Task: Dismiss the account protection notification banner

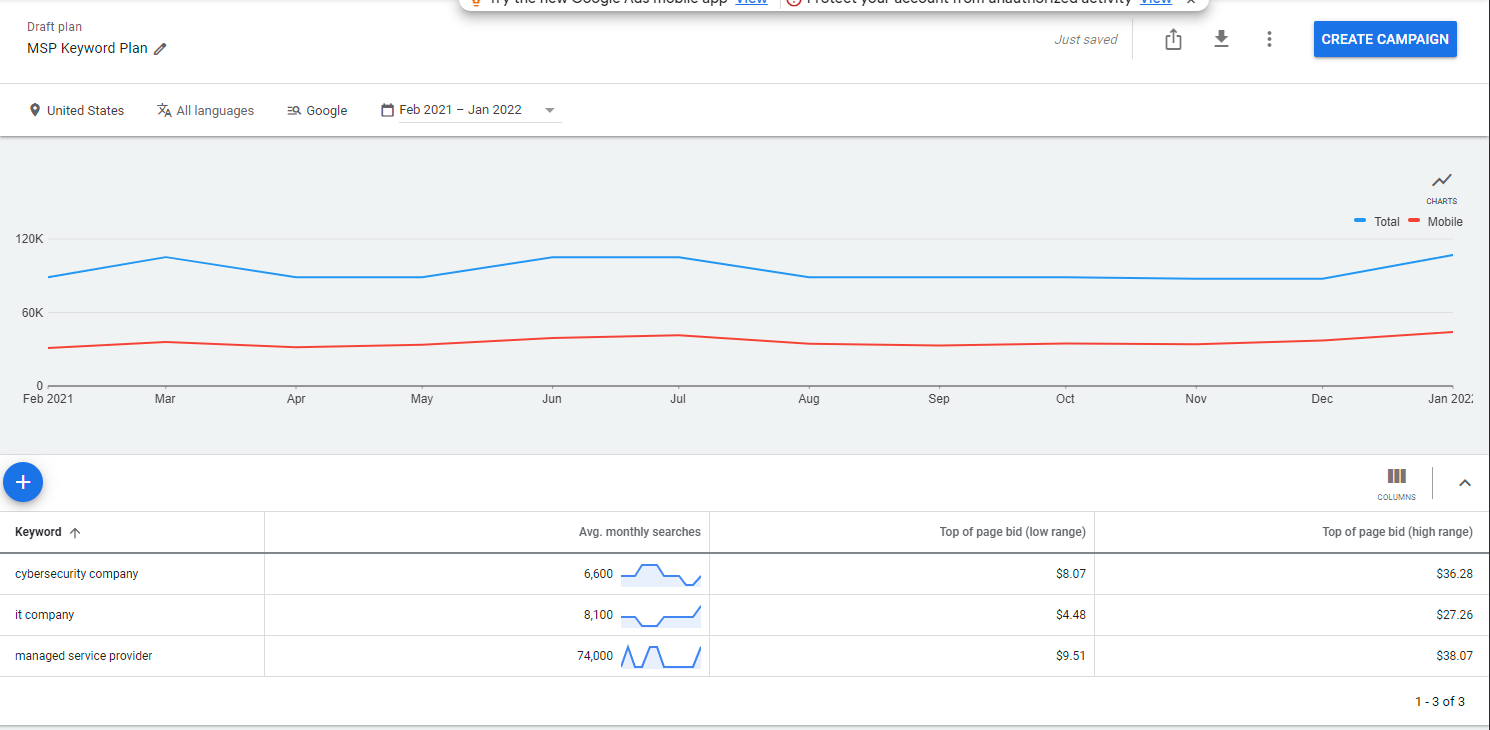Action: 1190,2
